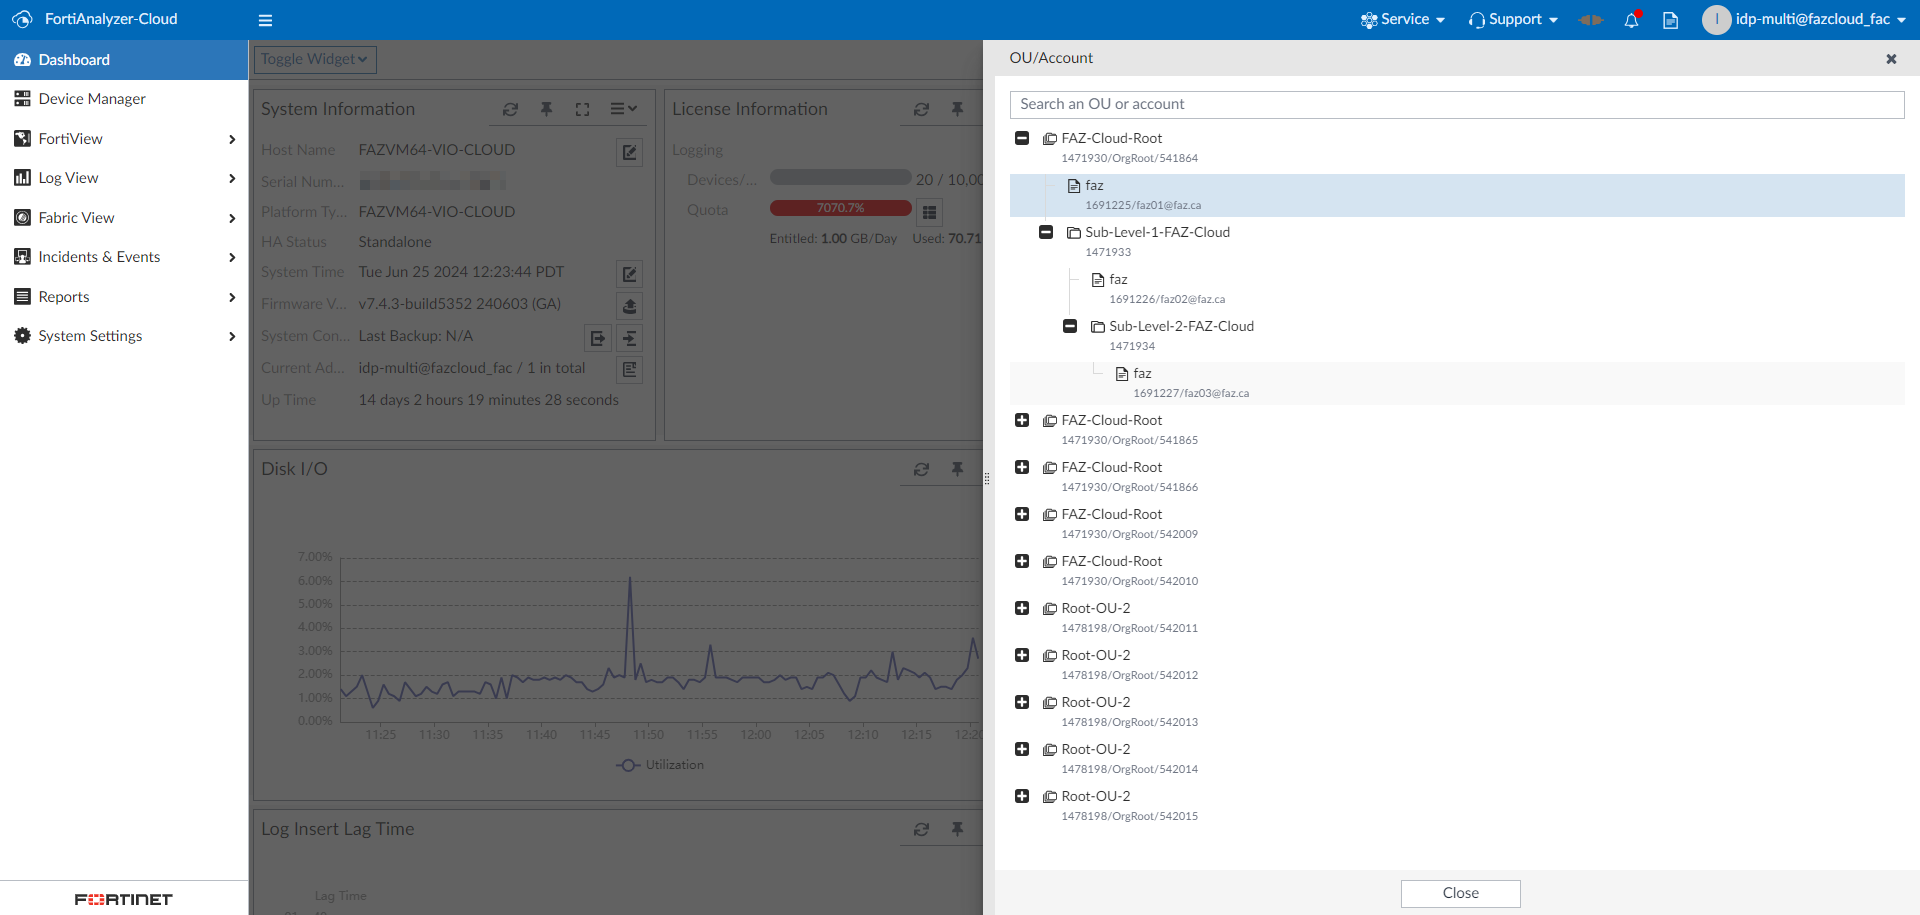The width and height of the screenshot is (1920, 915).
Task: Click the Close button in OU/Account panel
Action: pos(1459,893)
